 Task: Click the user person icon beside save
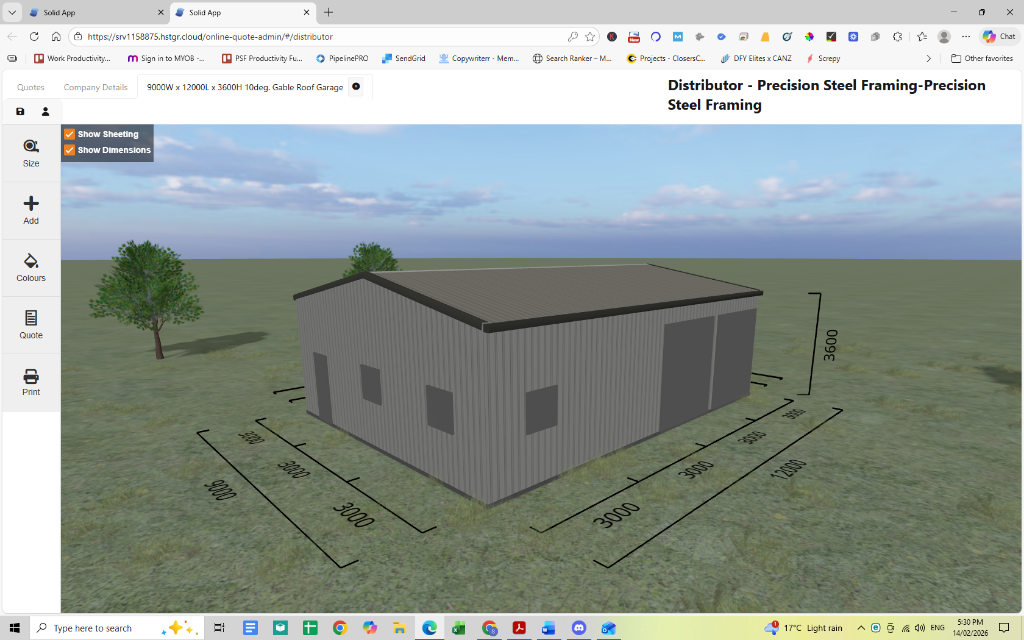coord(45,112)
